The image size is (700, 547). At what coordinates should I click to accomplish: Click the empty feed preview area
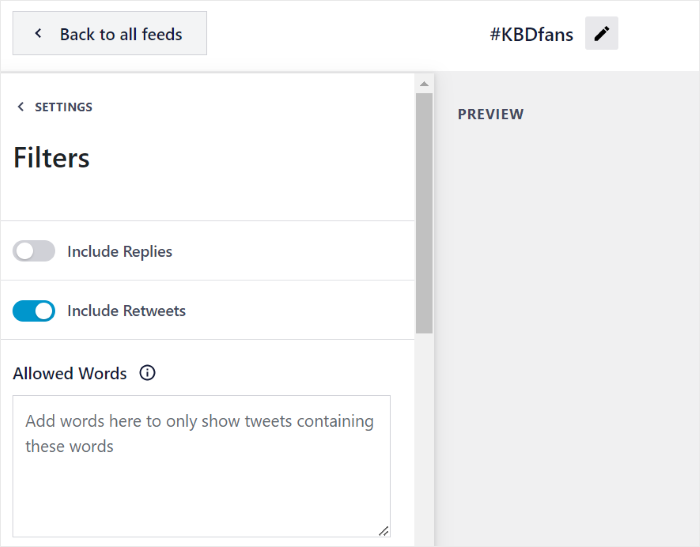[x=567, y=330]
